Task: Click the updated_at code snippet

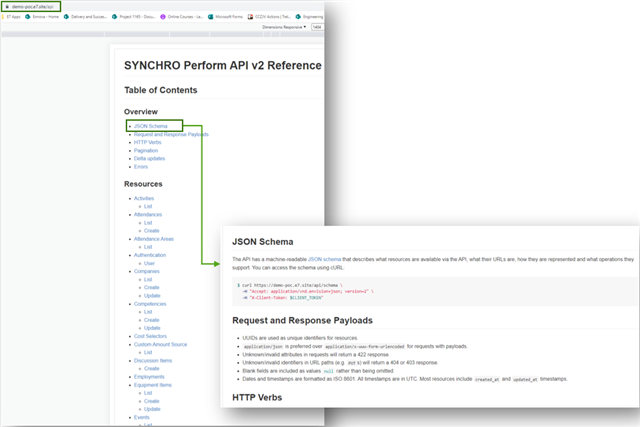Action: point(525,379)
